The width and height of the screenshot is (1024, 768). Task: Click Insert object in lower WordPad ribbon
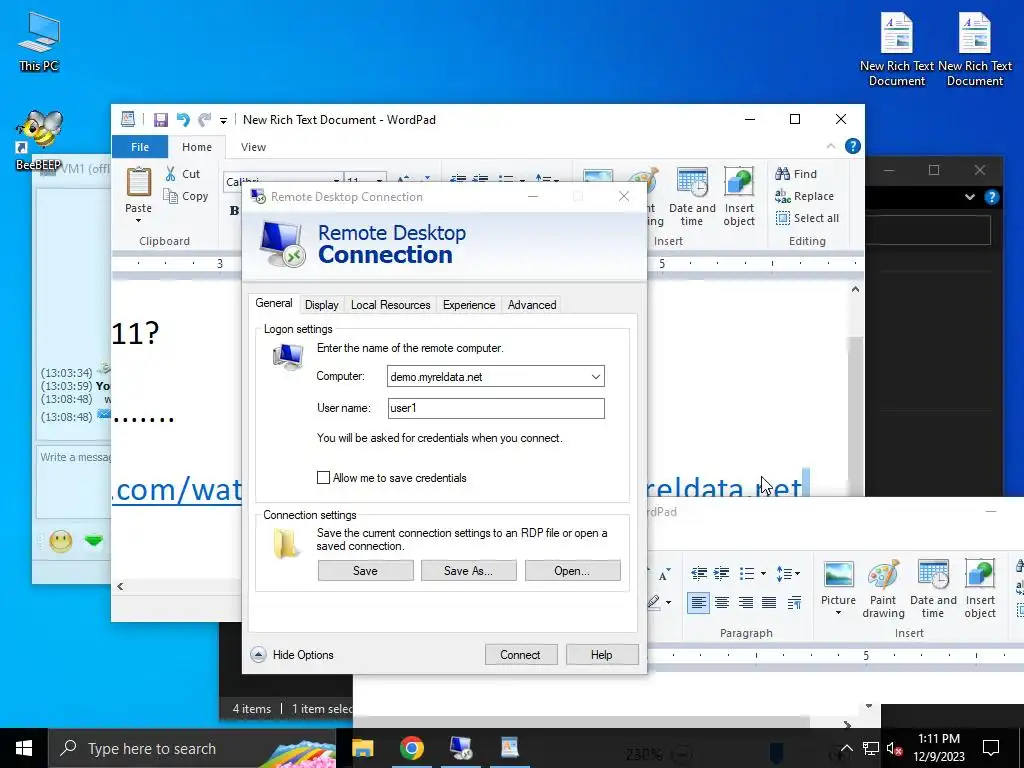[980, 588]
